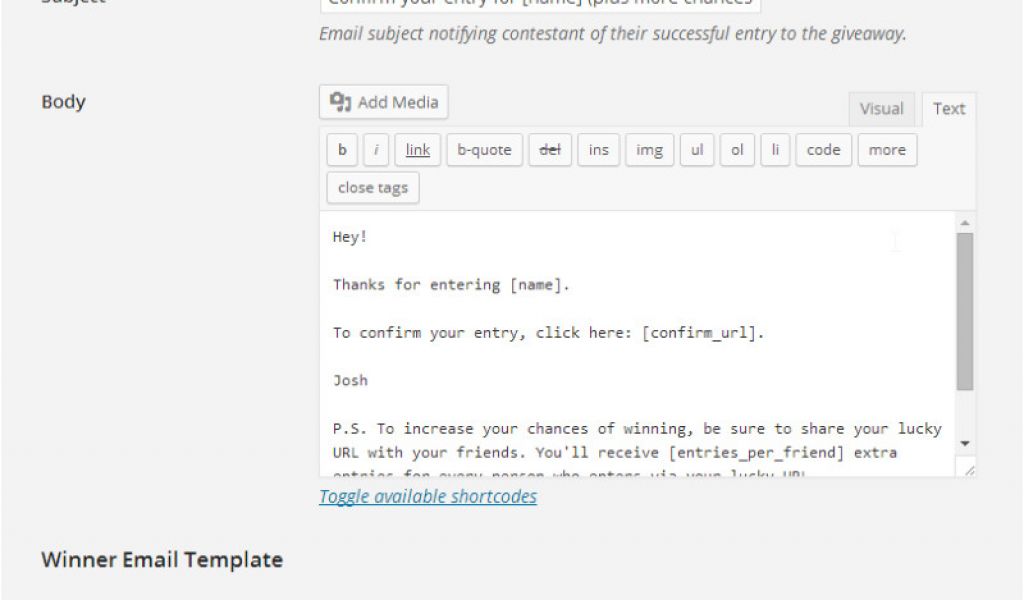The width and height of the screenshot is (1024, 600).
Task: Click the ins quicktag button
Action: click(x=598, y=150)
